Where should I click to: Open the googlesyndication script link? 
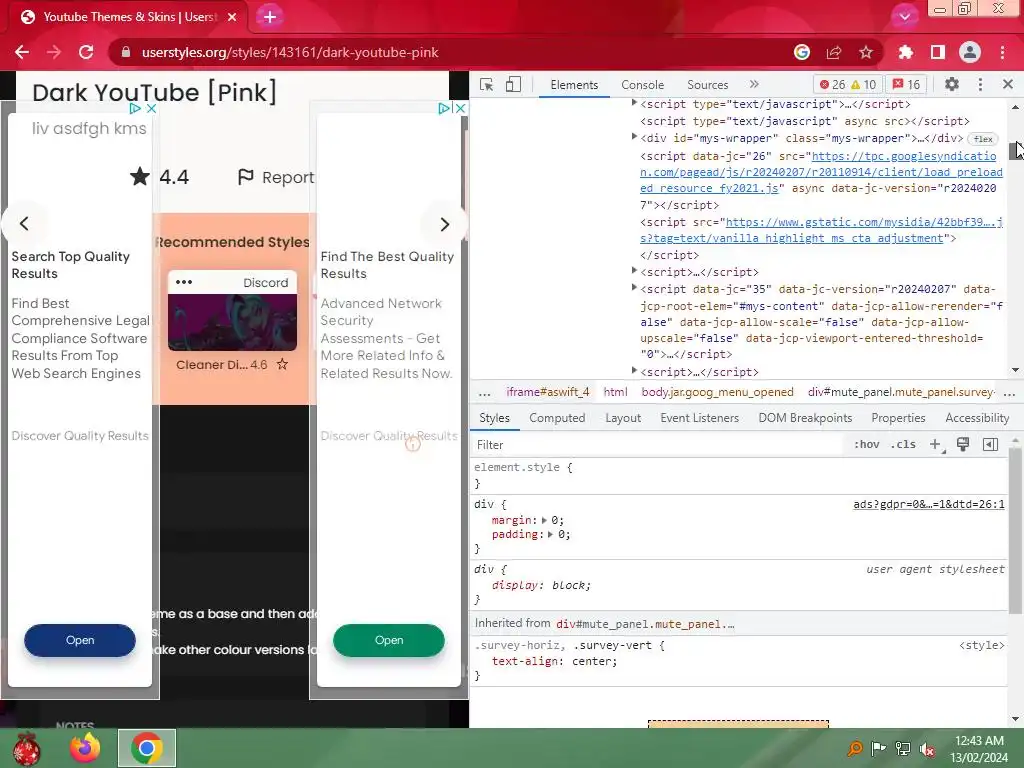click(822, 172)
